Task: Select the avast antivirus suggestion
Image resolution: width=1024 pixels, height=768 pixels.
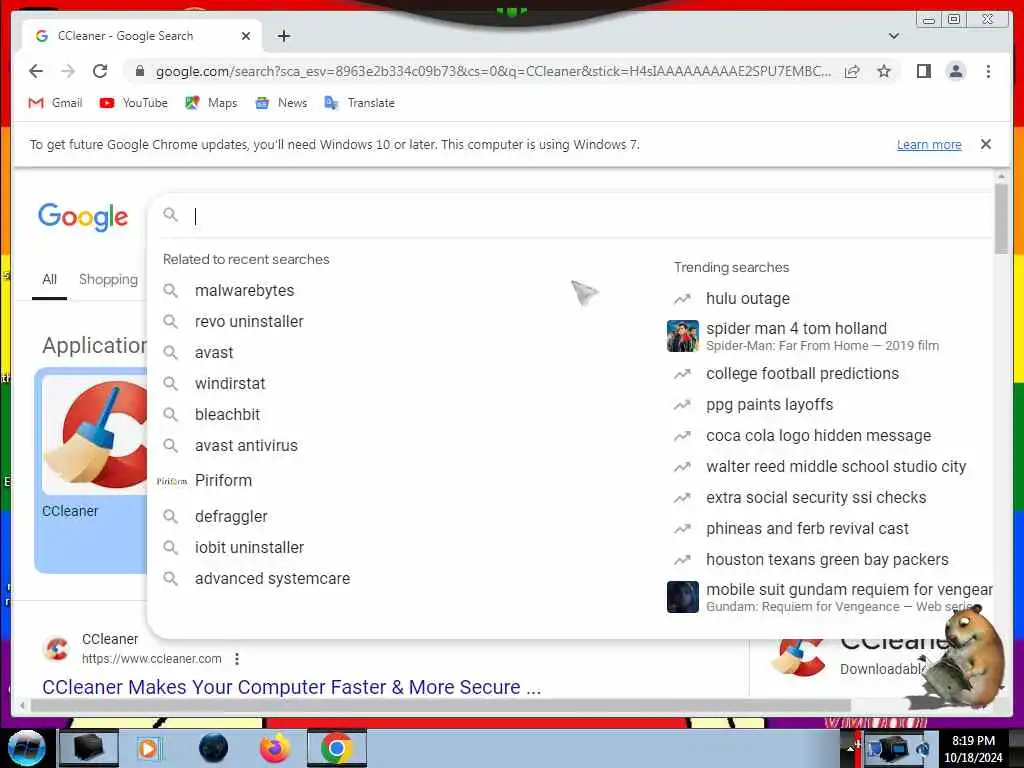Action: (x=246, y=445)
